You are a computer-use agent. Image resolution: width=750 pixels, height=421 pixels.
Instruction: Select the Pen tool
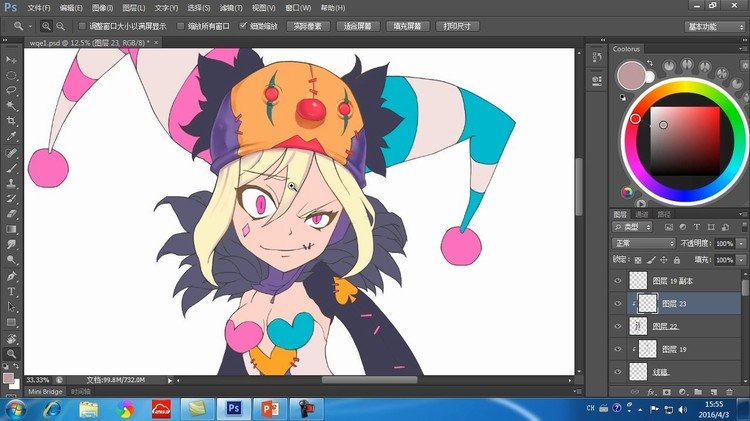tap(11, 276)
